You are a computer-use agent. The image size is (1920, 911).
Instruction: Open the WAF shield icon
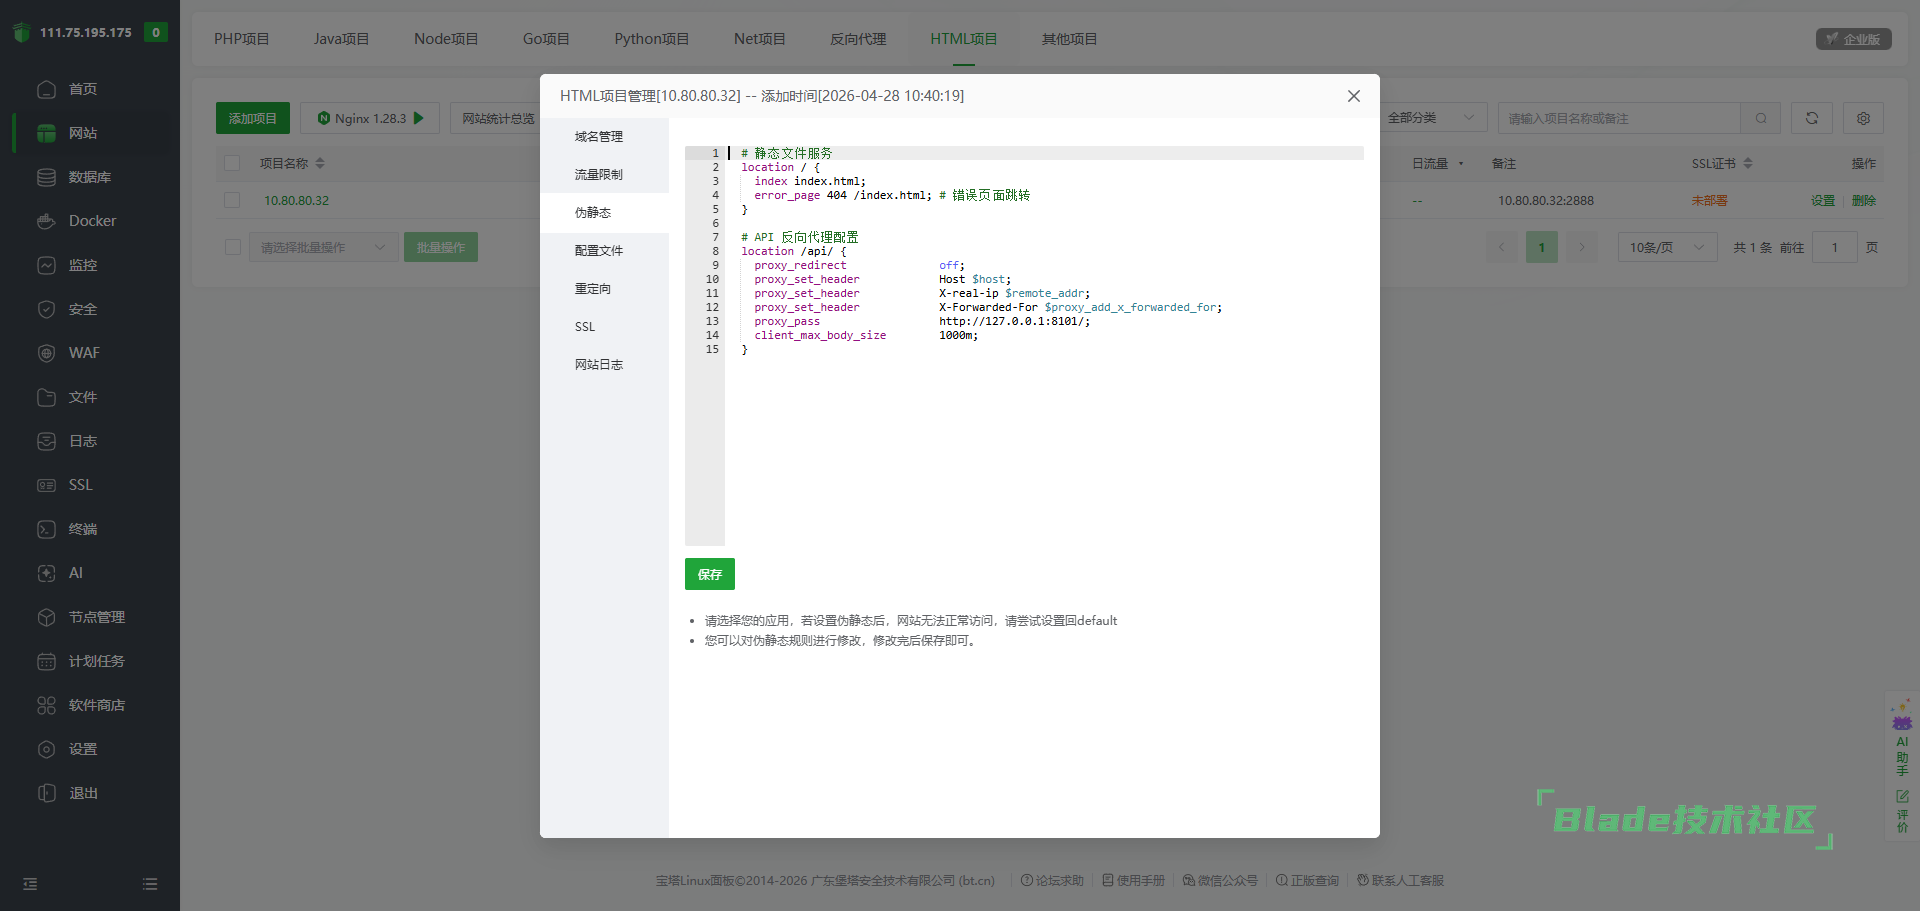click(46, 353)
